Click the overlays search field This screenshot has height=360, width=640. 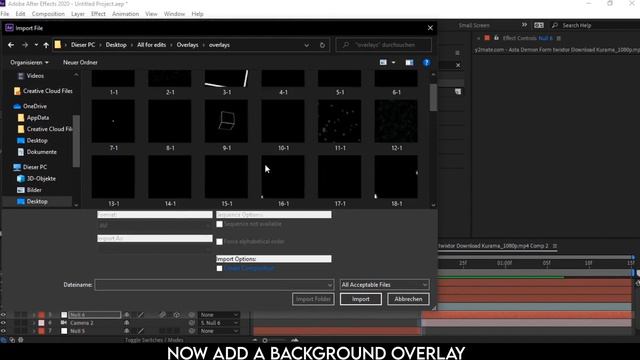384,45
